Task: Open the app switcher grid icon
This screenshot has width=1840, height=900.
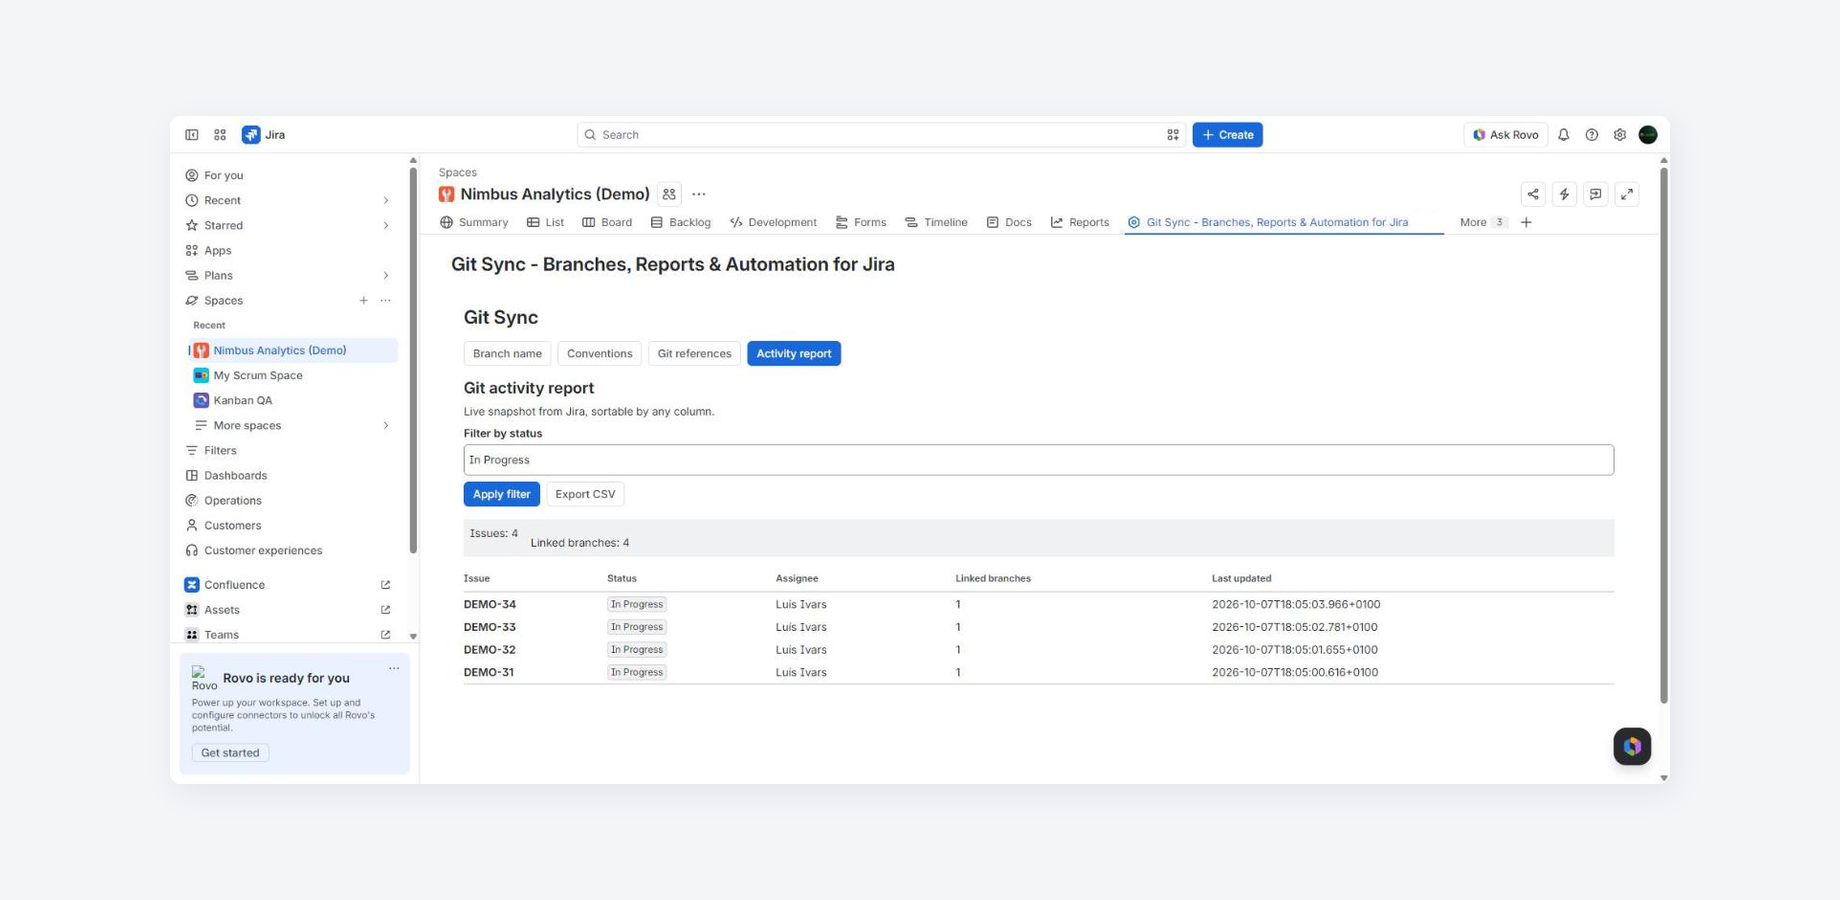Action: 220,135
